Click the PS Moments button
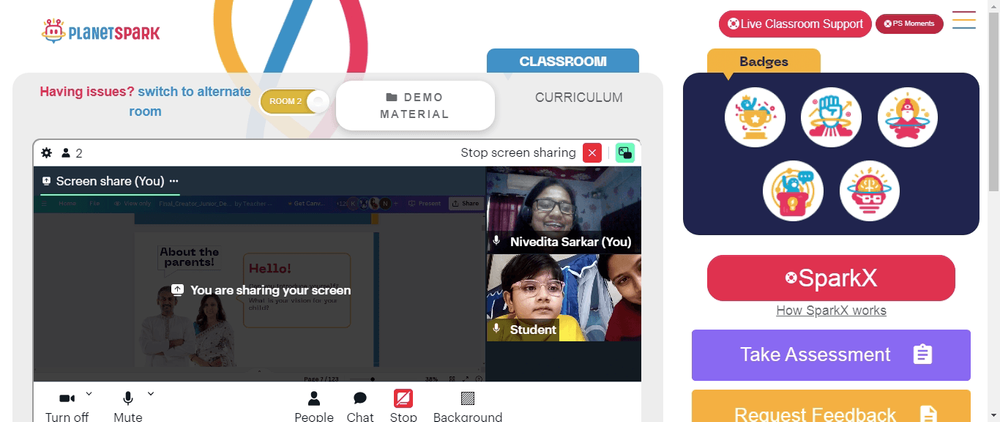Image resolution: width=1000 pixels, height=422 pixels. tap(909, 24)
